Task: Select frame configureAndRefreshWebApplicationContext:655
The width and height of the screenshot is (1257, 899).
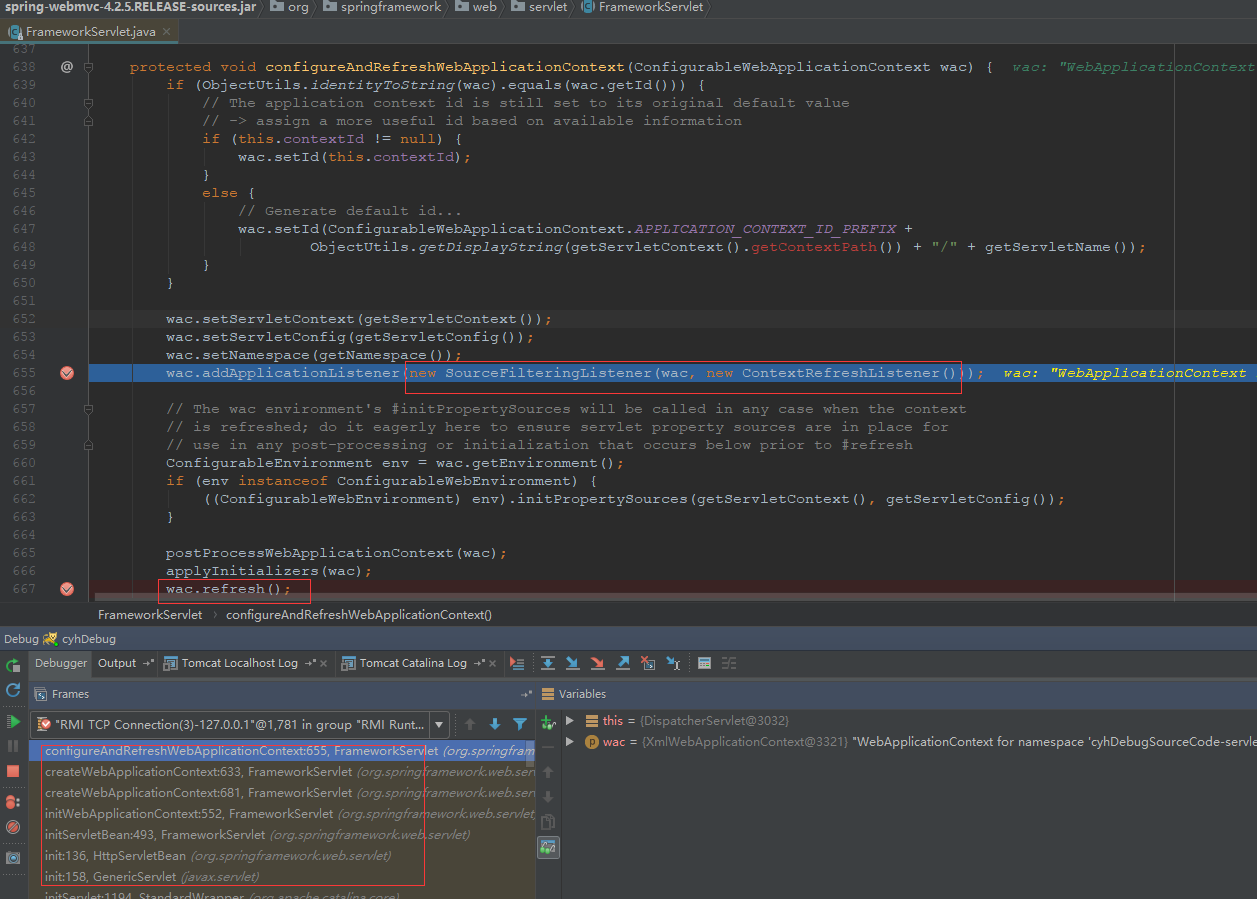Action: point(282,750)
